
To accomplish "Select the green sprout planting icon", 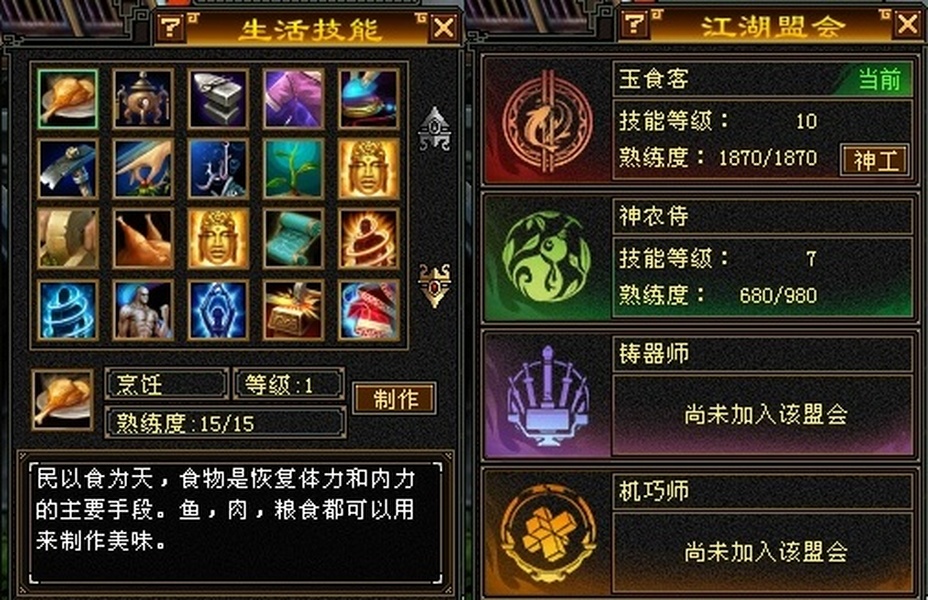I will point(293,169).
